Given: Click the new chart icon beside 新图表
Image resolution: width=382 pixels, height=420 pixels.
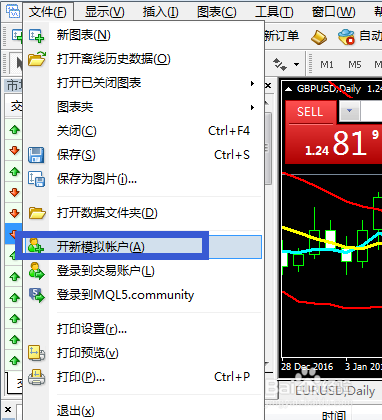Looking at the screenshot, I should [36, 35].
